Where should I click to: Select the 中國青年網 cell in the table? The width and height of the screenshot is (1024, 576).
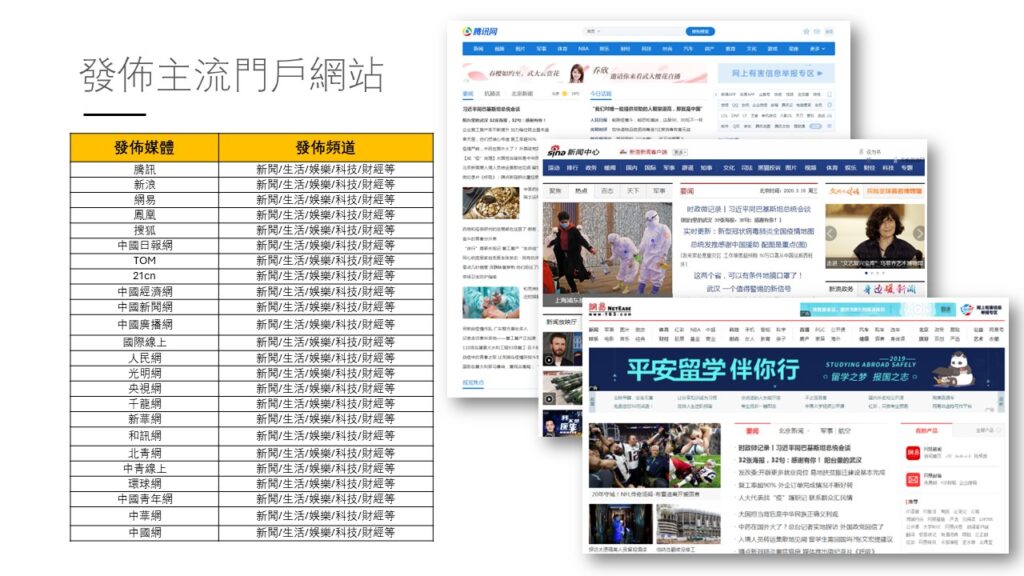click(144, 499)
